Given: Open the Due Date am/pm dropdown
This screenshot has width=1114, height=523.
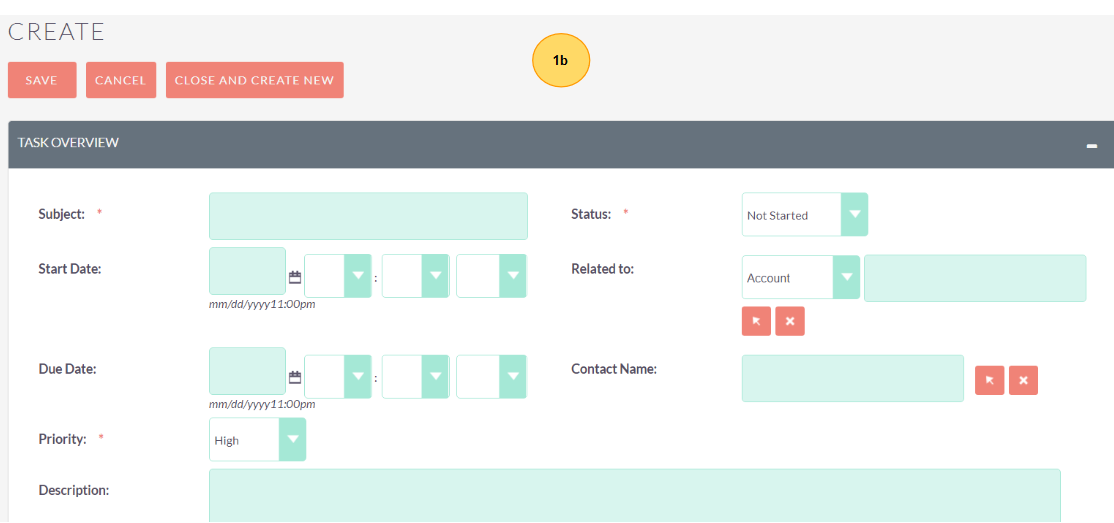Looking at the screenshot, I should pos(491,376).
